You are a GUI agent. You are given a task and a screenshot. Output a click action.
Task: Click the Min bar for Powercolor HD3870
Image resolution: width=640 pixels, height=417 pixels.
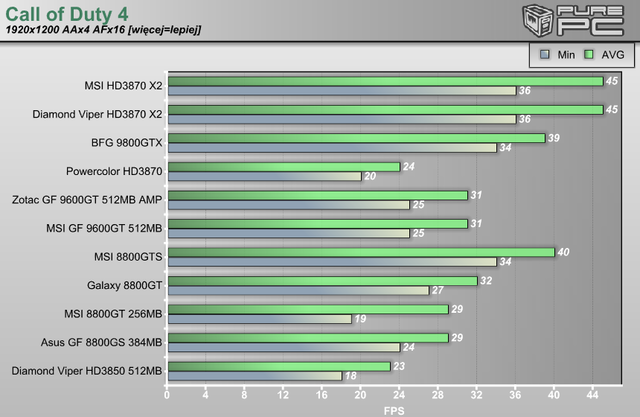click(x=265, y=176)
